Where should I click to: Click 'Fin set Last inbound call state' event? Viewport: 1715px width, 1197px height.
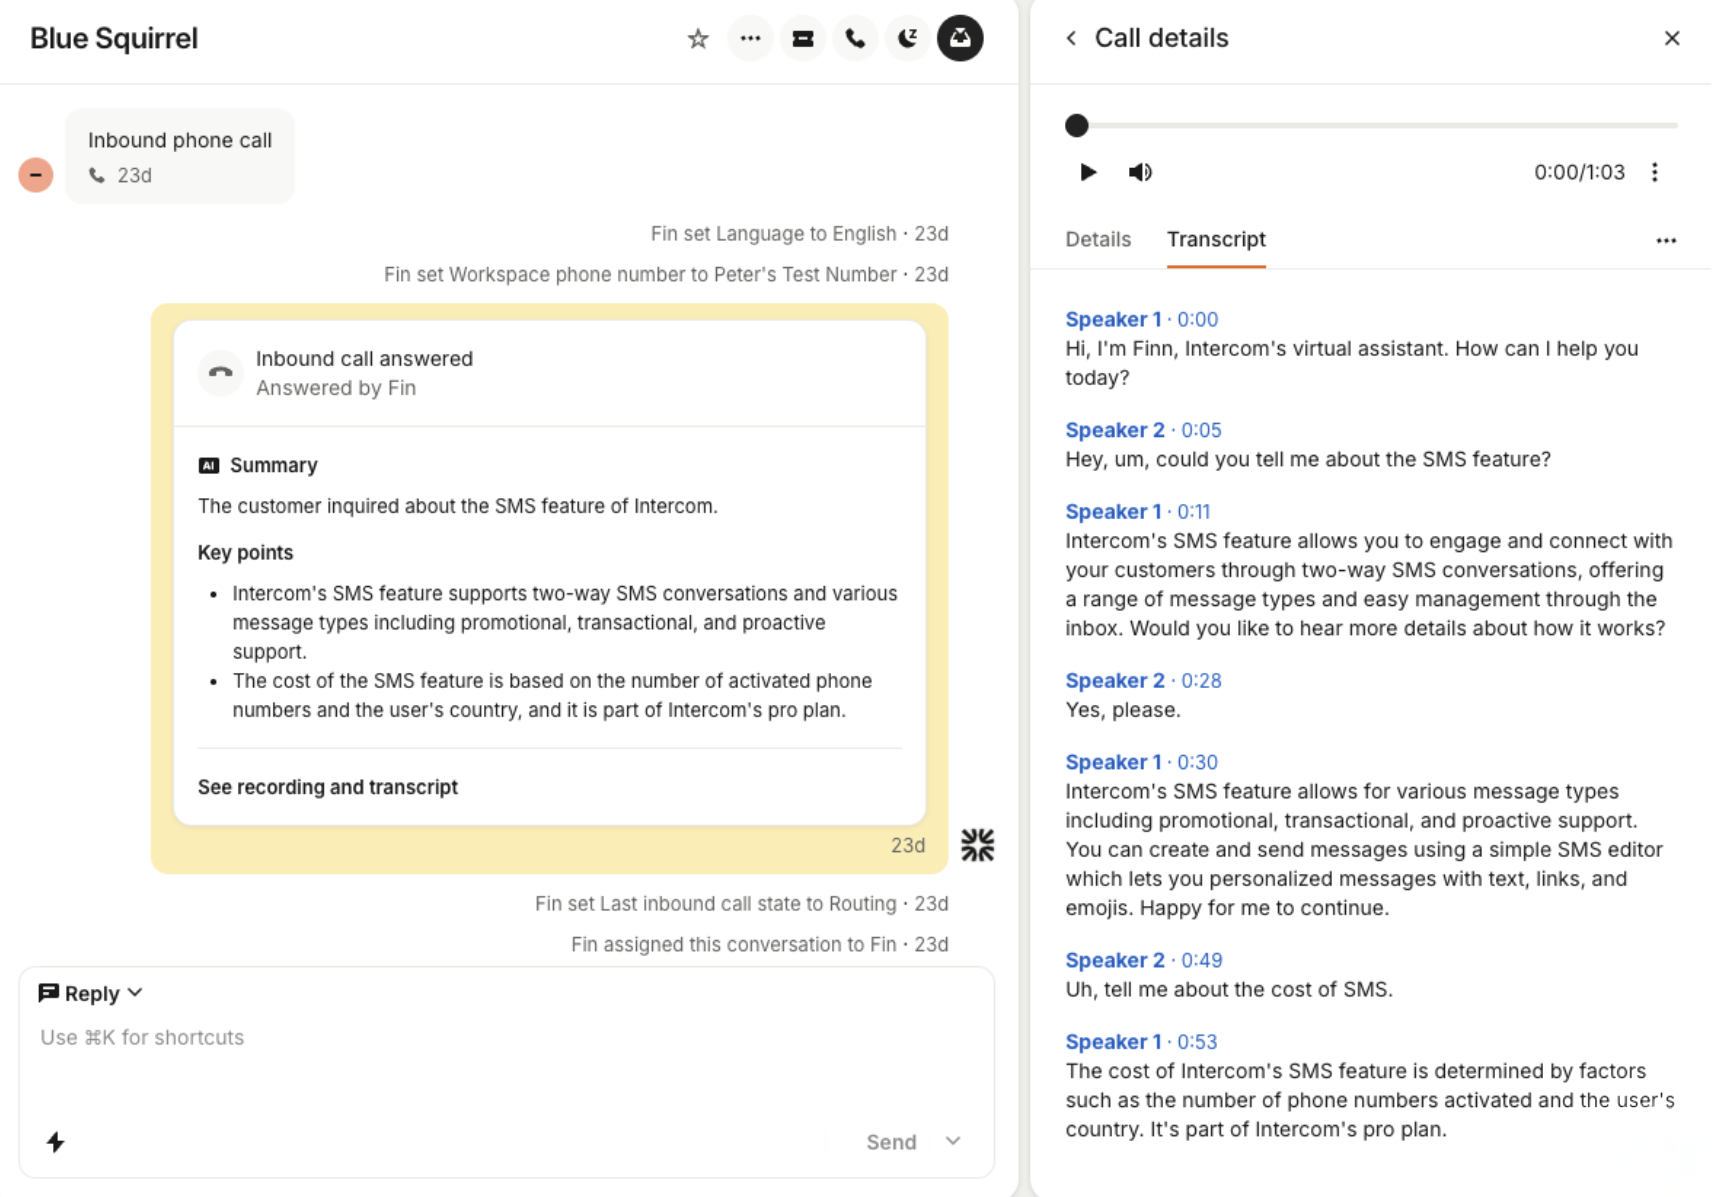[x=741, y=904]
